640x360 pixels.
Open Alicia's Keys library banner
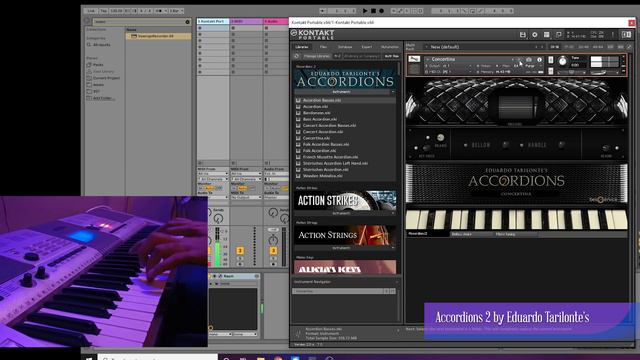tap(345, 267)
